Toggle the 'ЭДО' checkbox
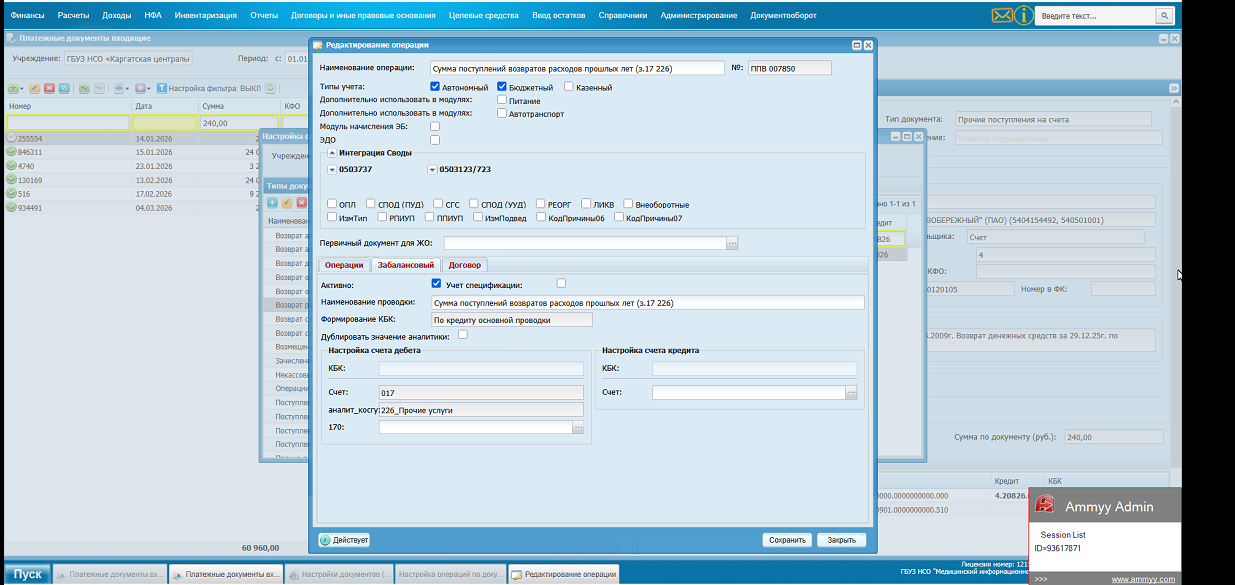1235x585 pixels. [435, 140]
